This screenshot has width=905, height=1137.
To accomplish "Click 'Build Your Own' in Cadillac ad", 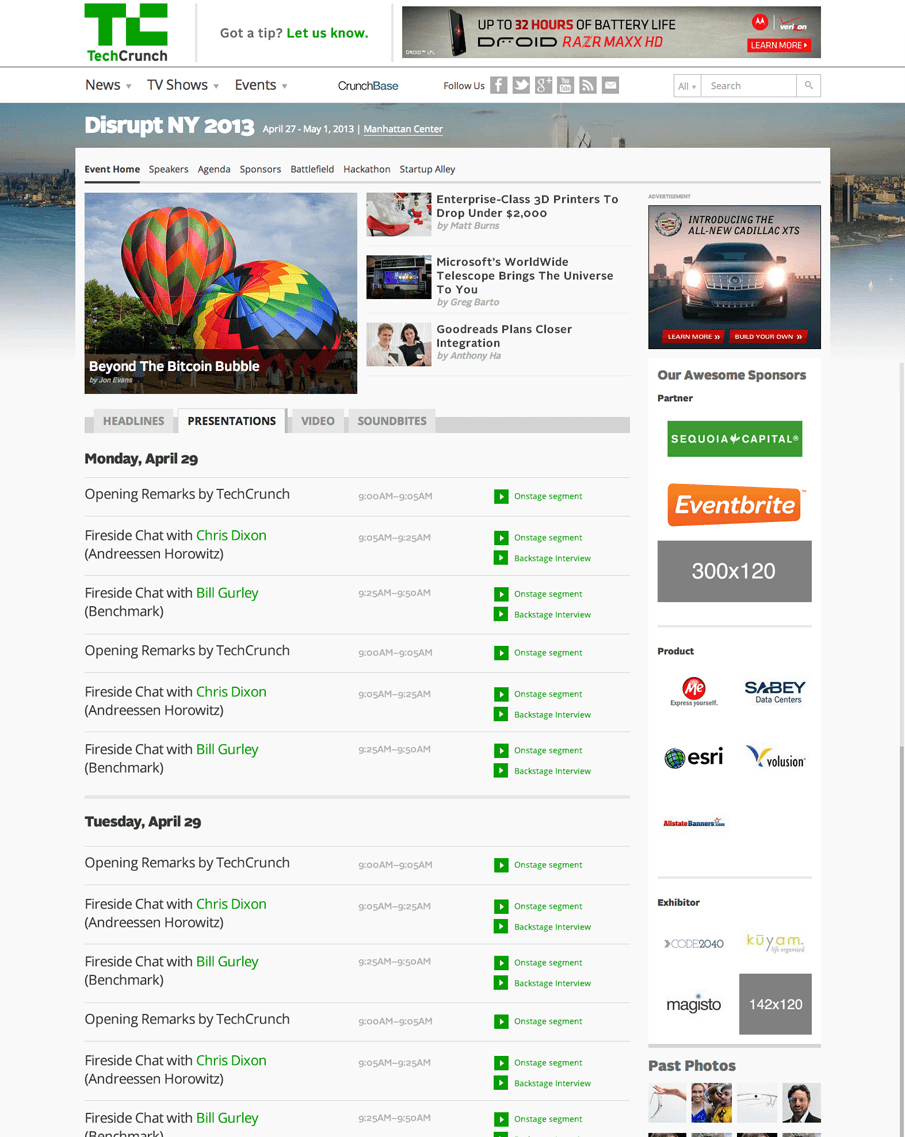I will pyautogui.click(x=768, y=336).
